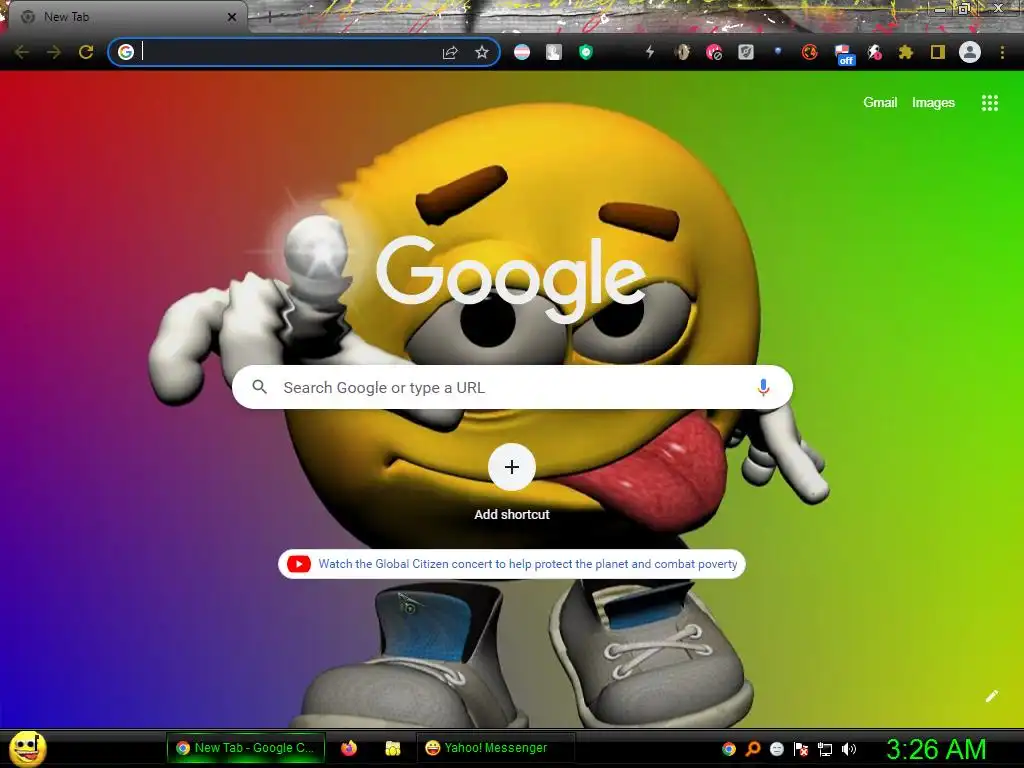The image size is (1024, 768).
Task: Open the Images link
Action: pos(933,103)
